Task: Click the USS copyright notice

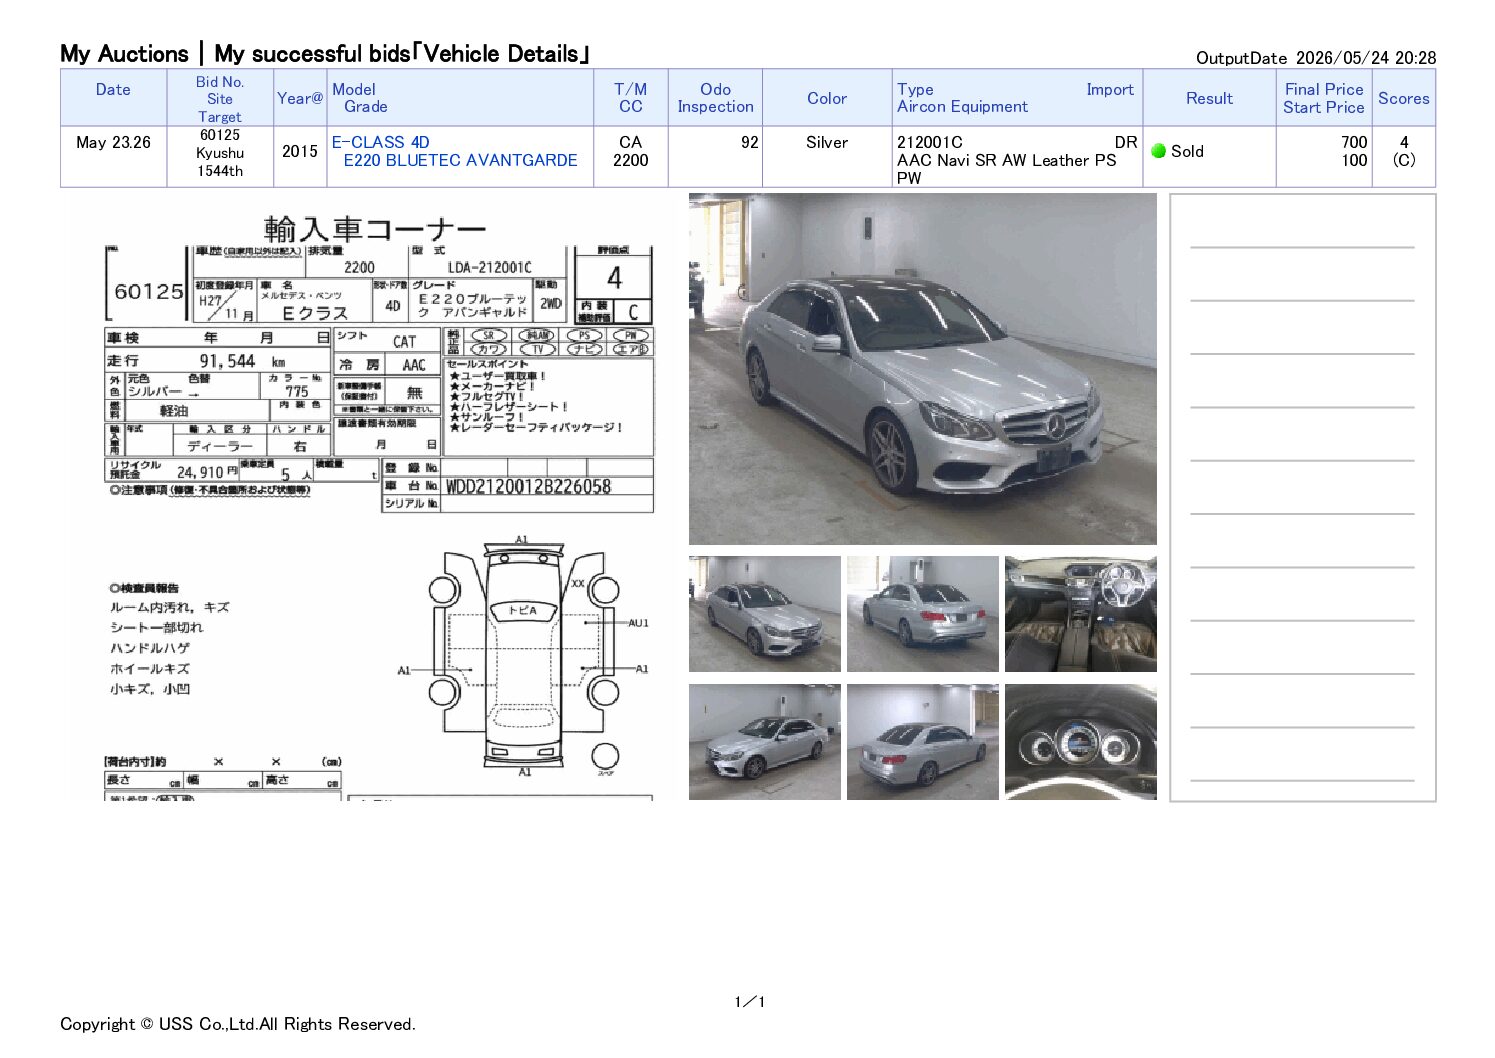Action: (238, 1024)
